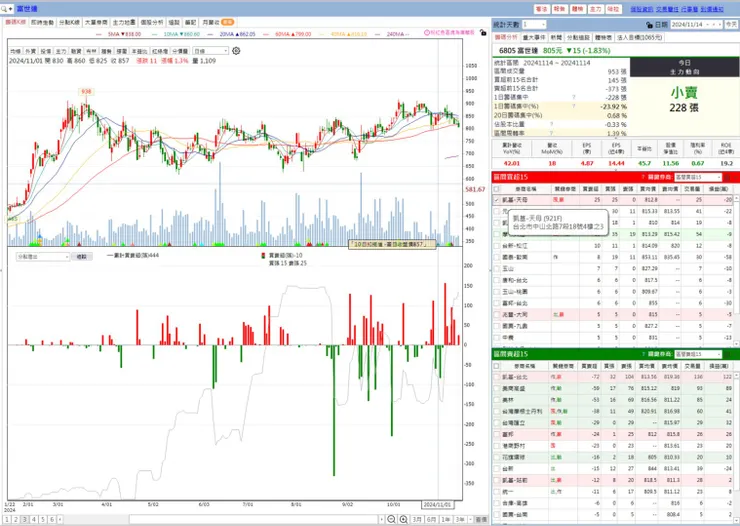Open the 日線 chart period dropdown
Viewport: 740px width, 526px height.
210,50
